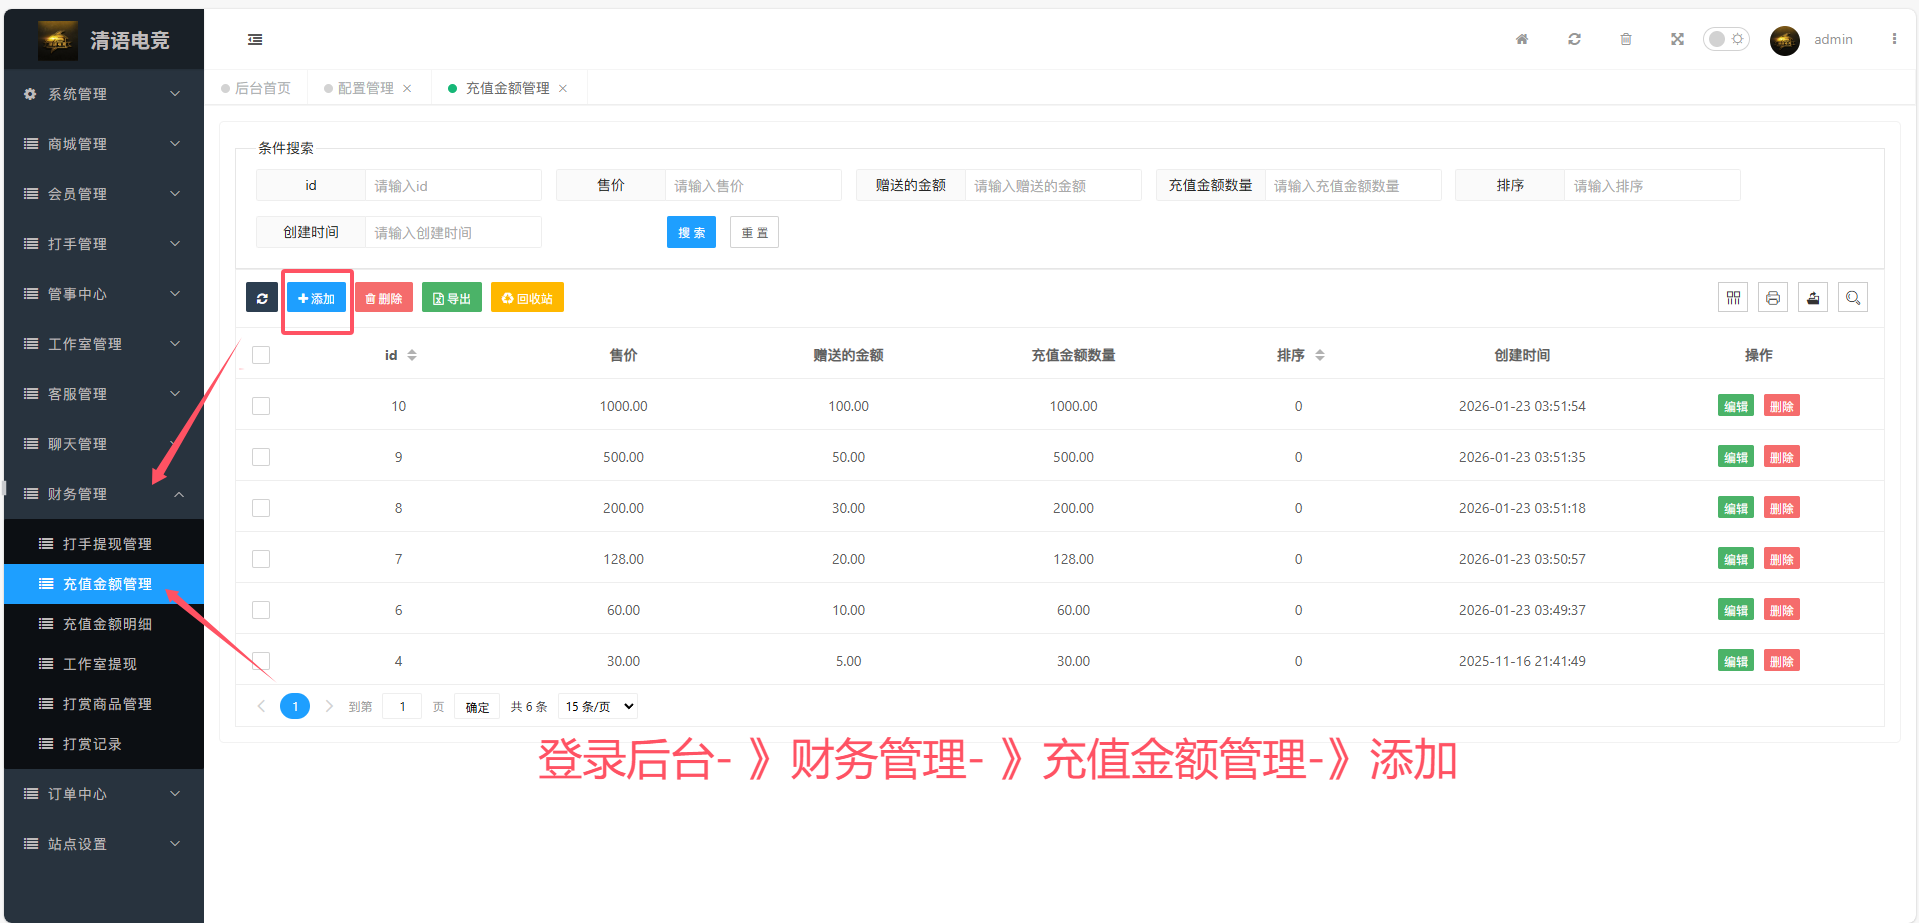Enter fullscreen with the expand icon
This screenshot has height=923, width=1919.
click(1677, 39)
